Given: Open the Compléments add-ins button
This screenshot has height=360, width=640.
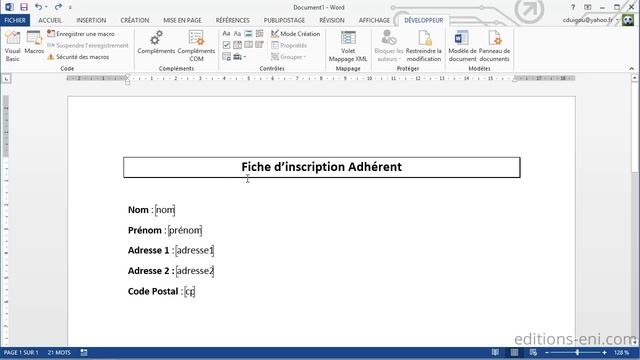Looking at the screenshot, I should tap(156, 42).
